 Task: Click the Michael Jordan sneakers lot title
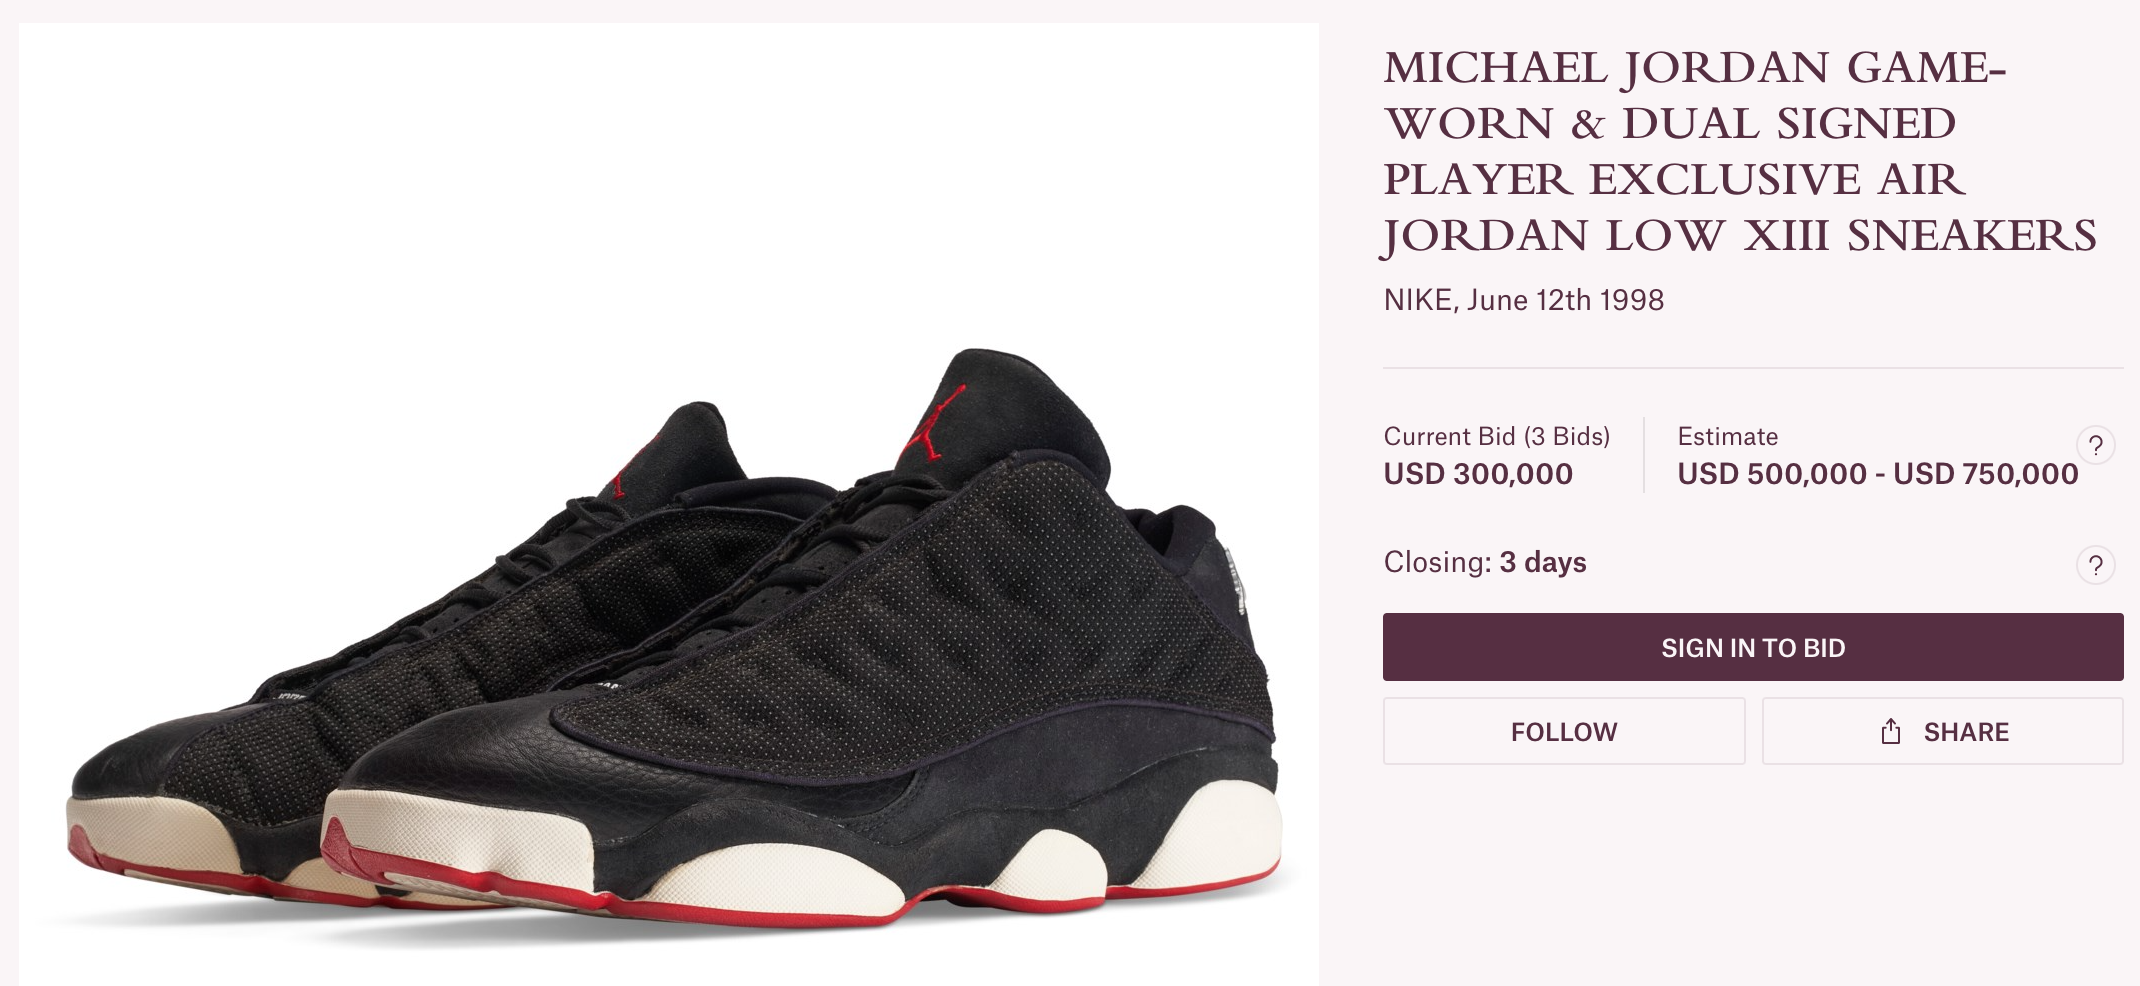pos(1740,152)
